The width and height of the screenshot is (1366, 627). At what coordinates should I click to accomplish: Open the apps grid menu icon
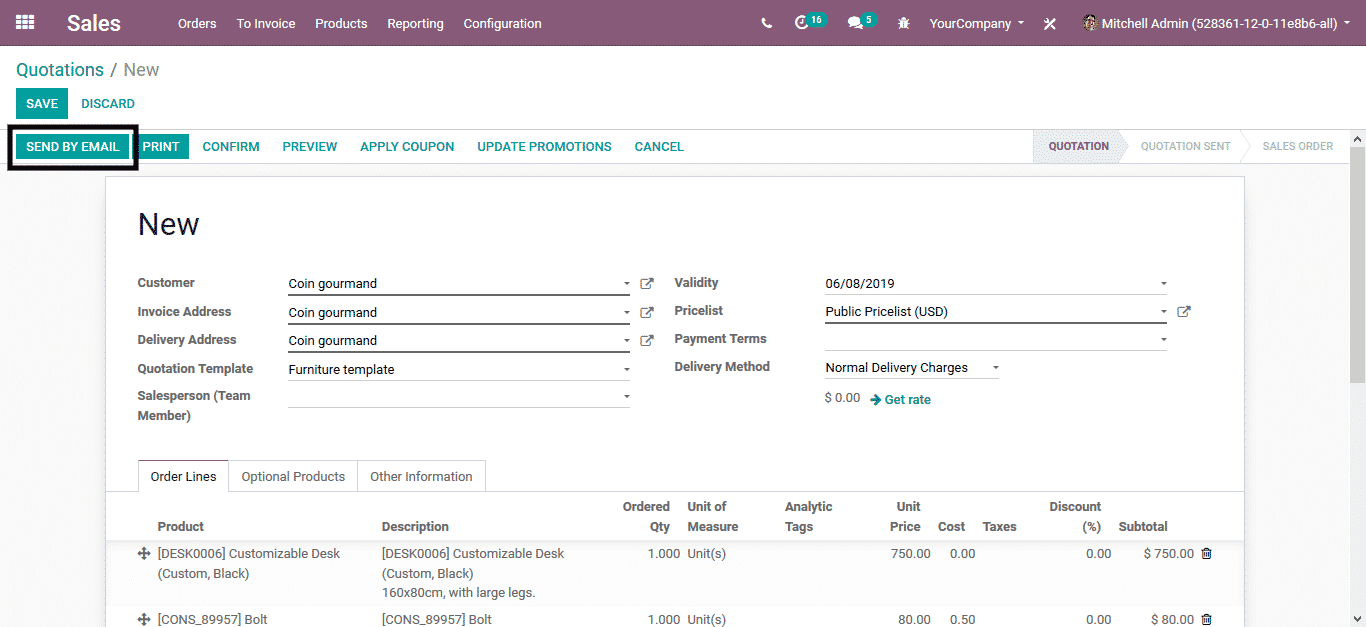(x=25, y=22)
